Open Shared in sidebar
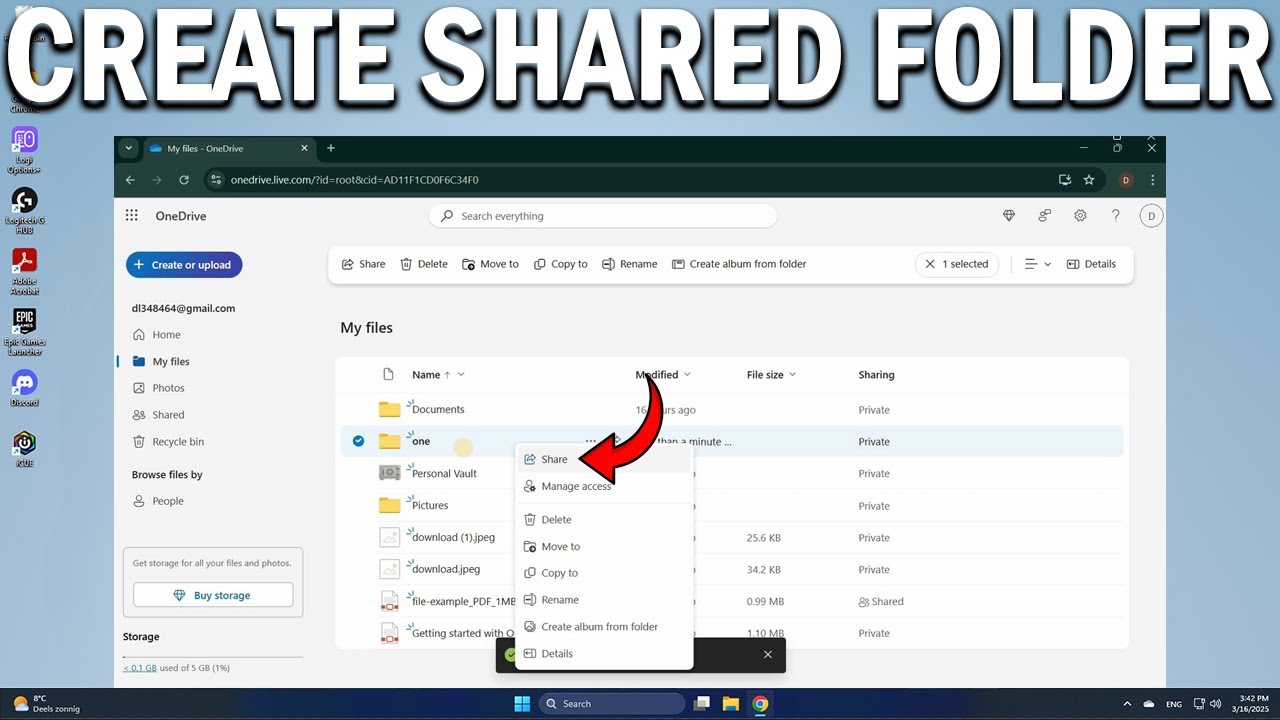 pyautogui.click(x=159, y=415)
